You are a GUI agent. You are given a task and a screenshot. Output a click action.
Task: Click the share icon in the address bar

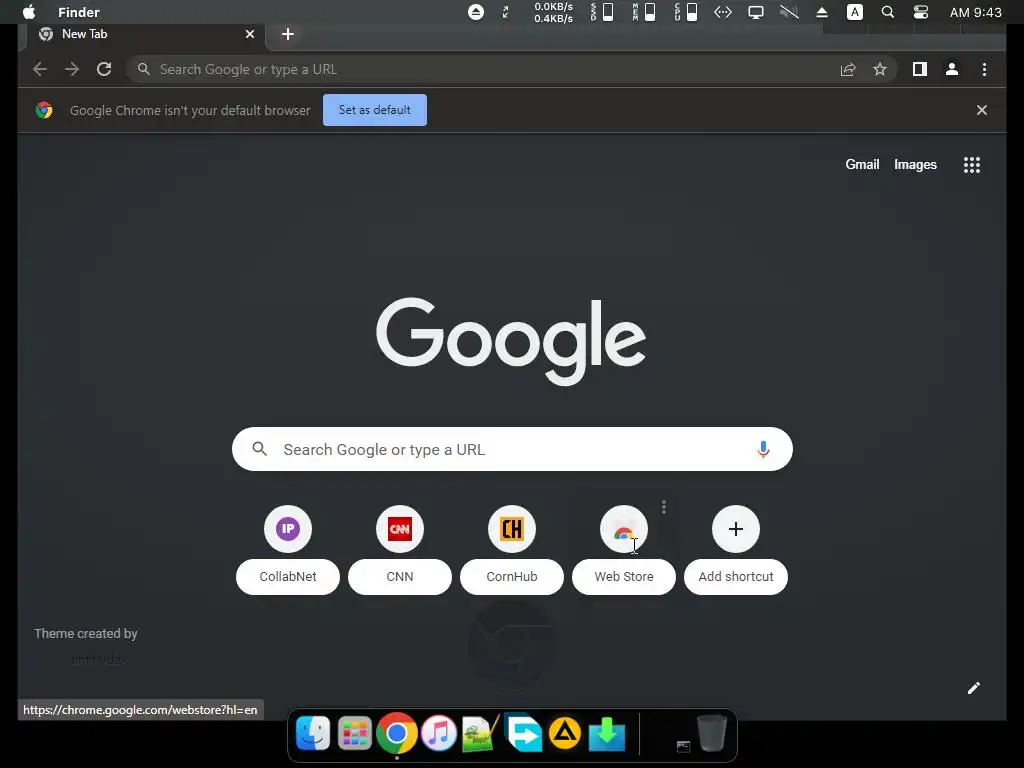coord(848,69)
